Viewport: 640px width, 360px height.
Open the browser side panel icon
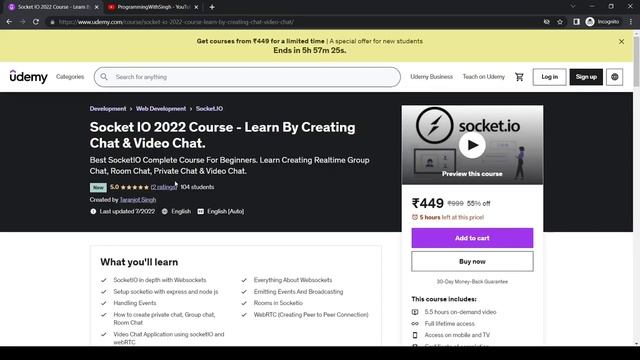click(x=576, y=22)
